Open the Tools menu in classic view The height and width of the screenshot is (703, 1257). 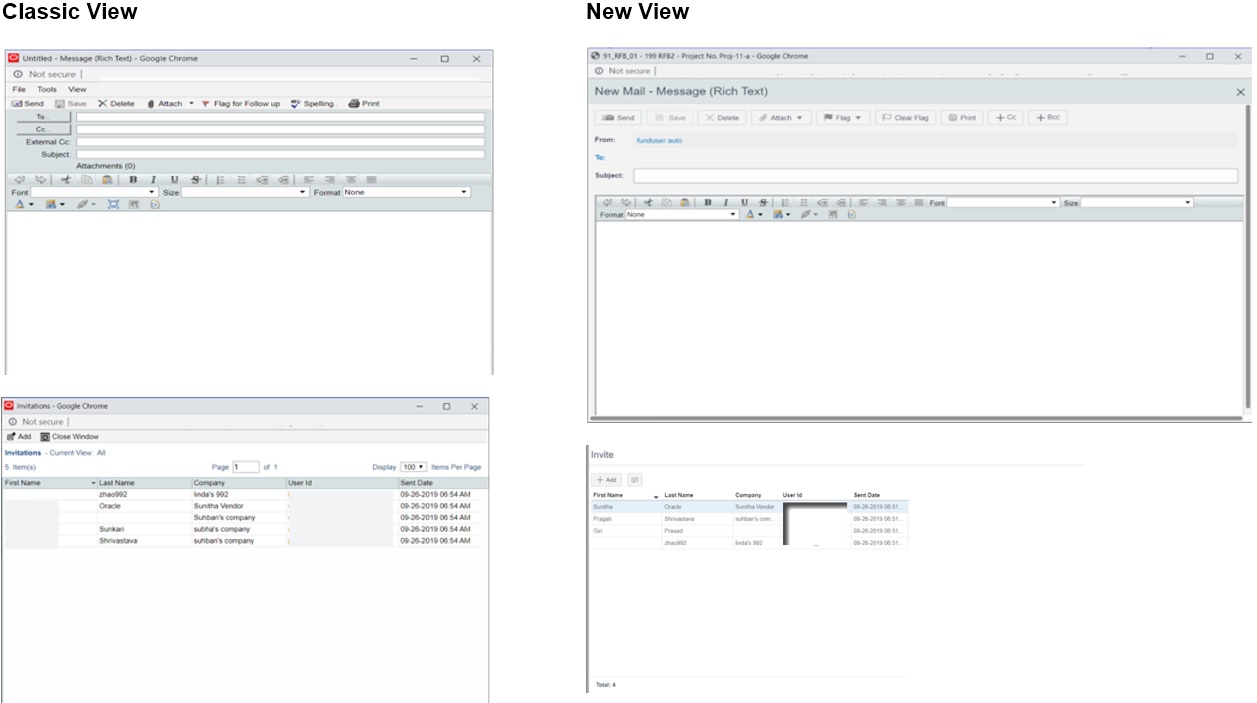click(x=47, y=89)
